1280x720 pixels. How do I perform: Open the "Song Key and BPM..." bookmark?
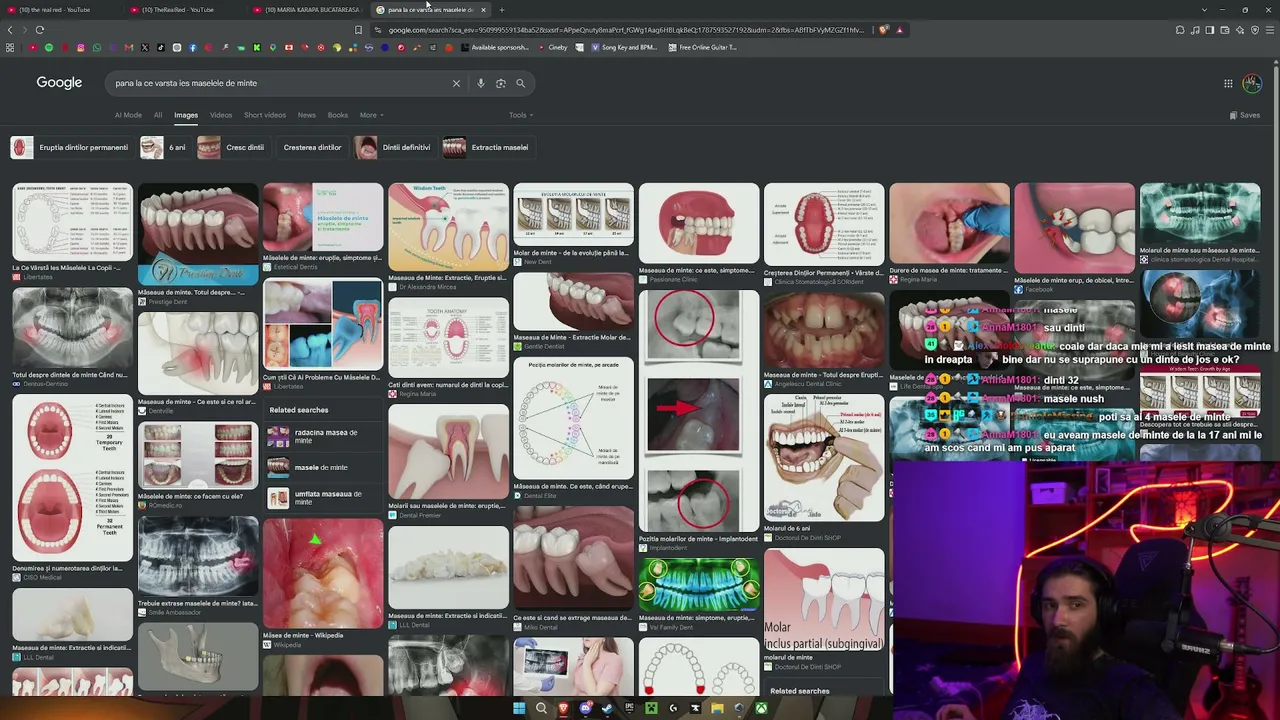623,47
